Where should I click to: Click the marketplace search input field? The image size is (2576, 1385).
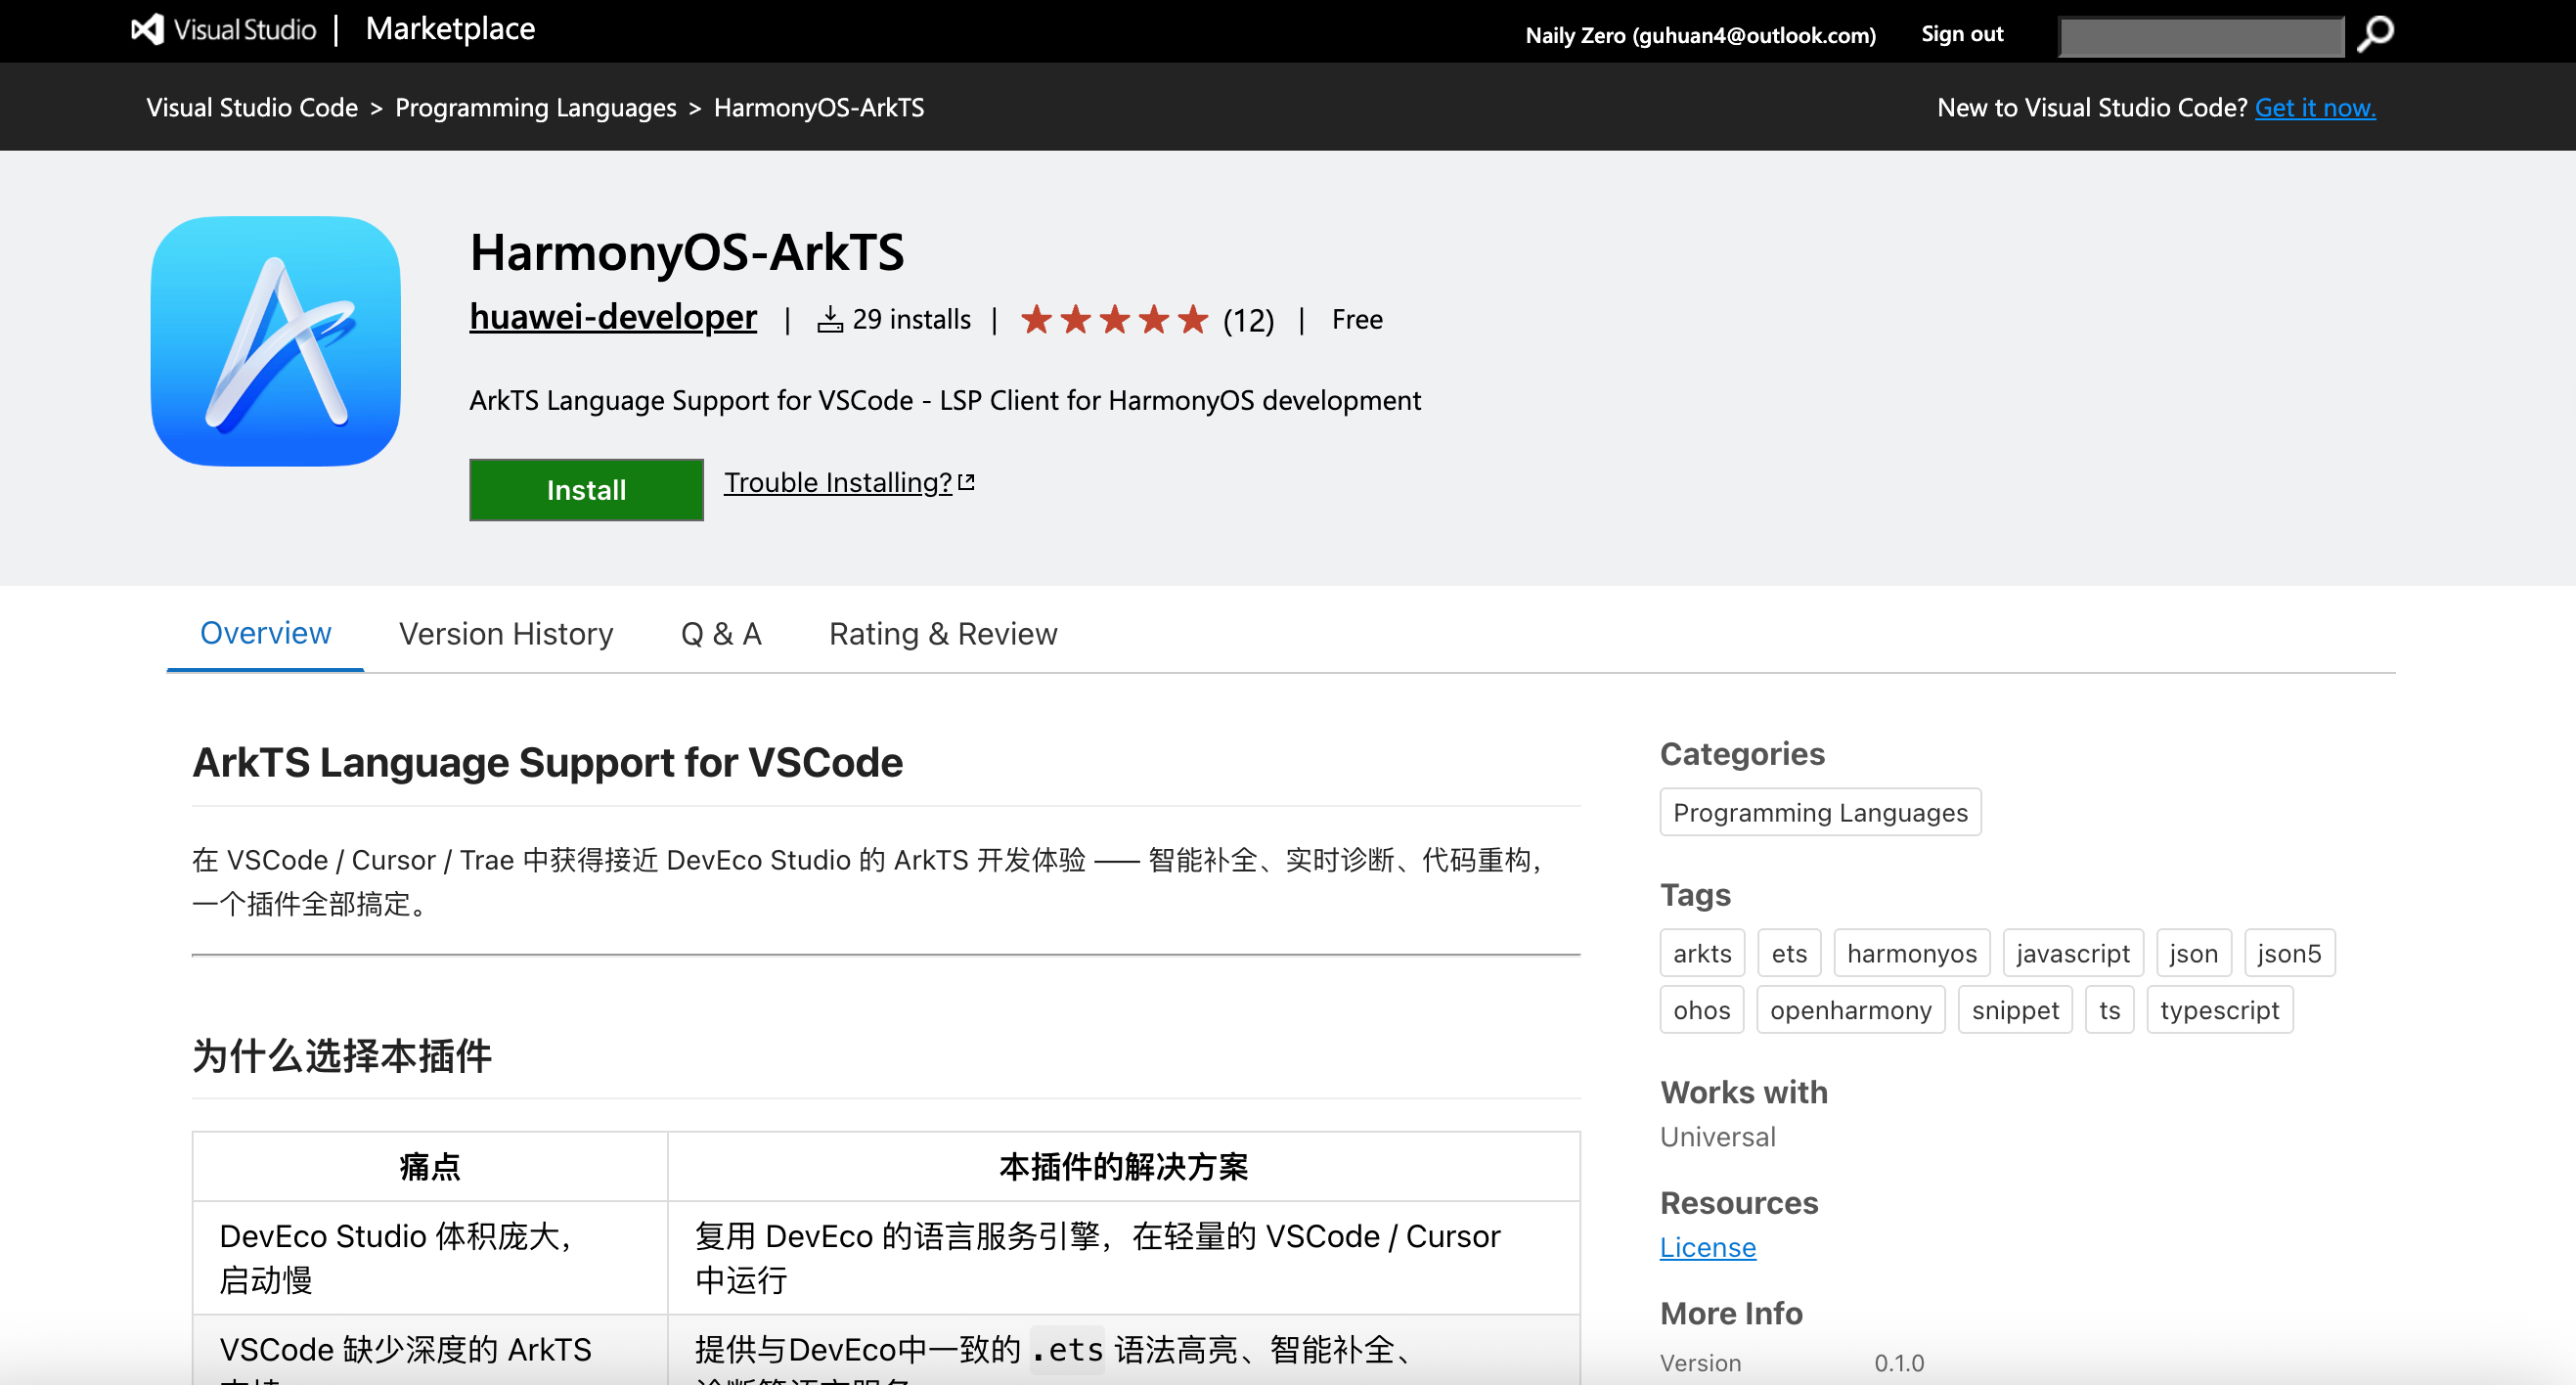click(x=2200, y=37)
